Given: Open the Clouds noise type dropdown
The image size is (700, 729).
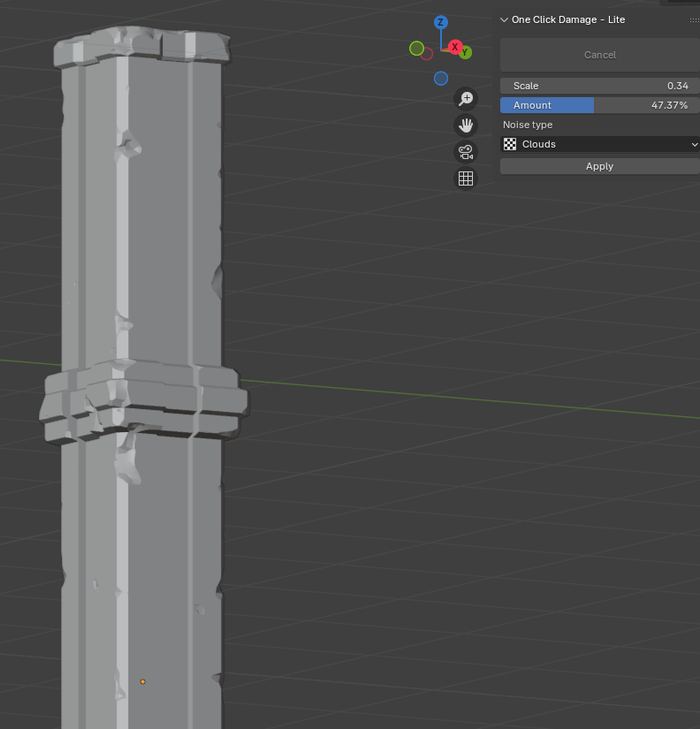Looking at the screenshot, I should pos(600,144).
